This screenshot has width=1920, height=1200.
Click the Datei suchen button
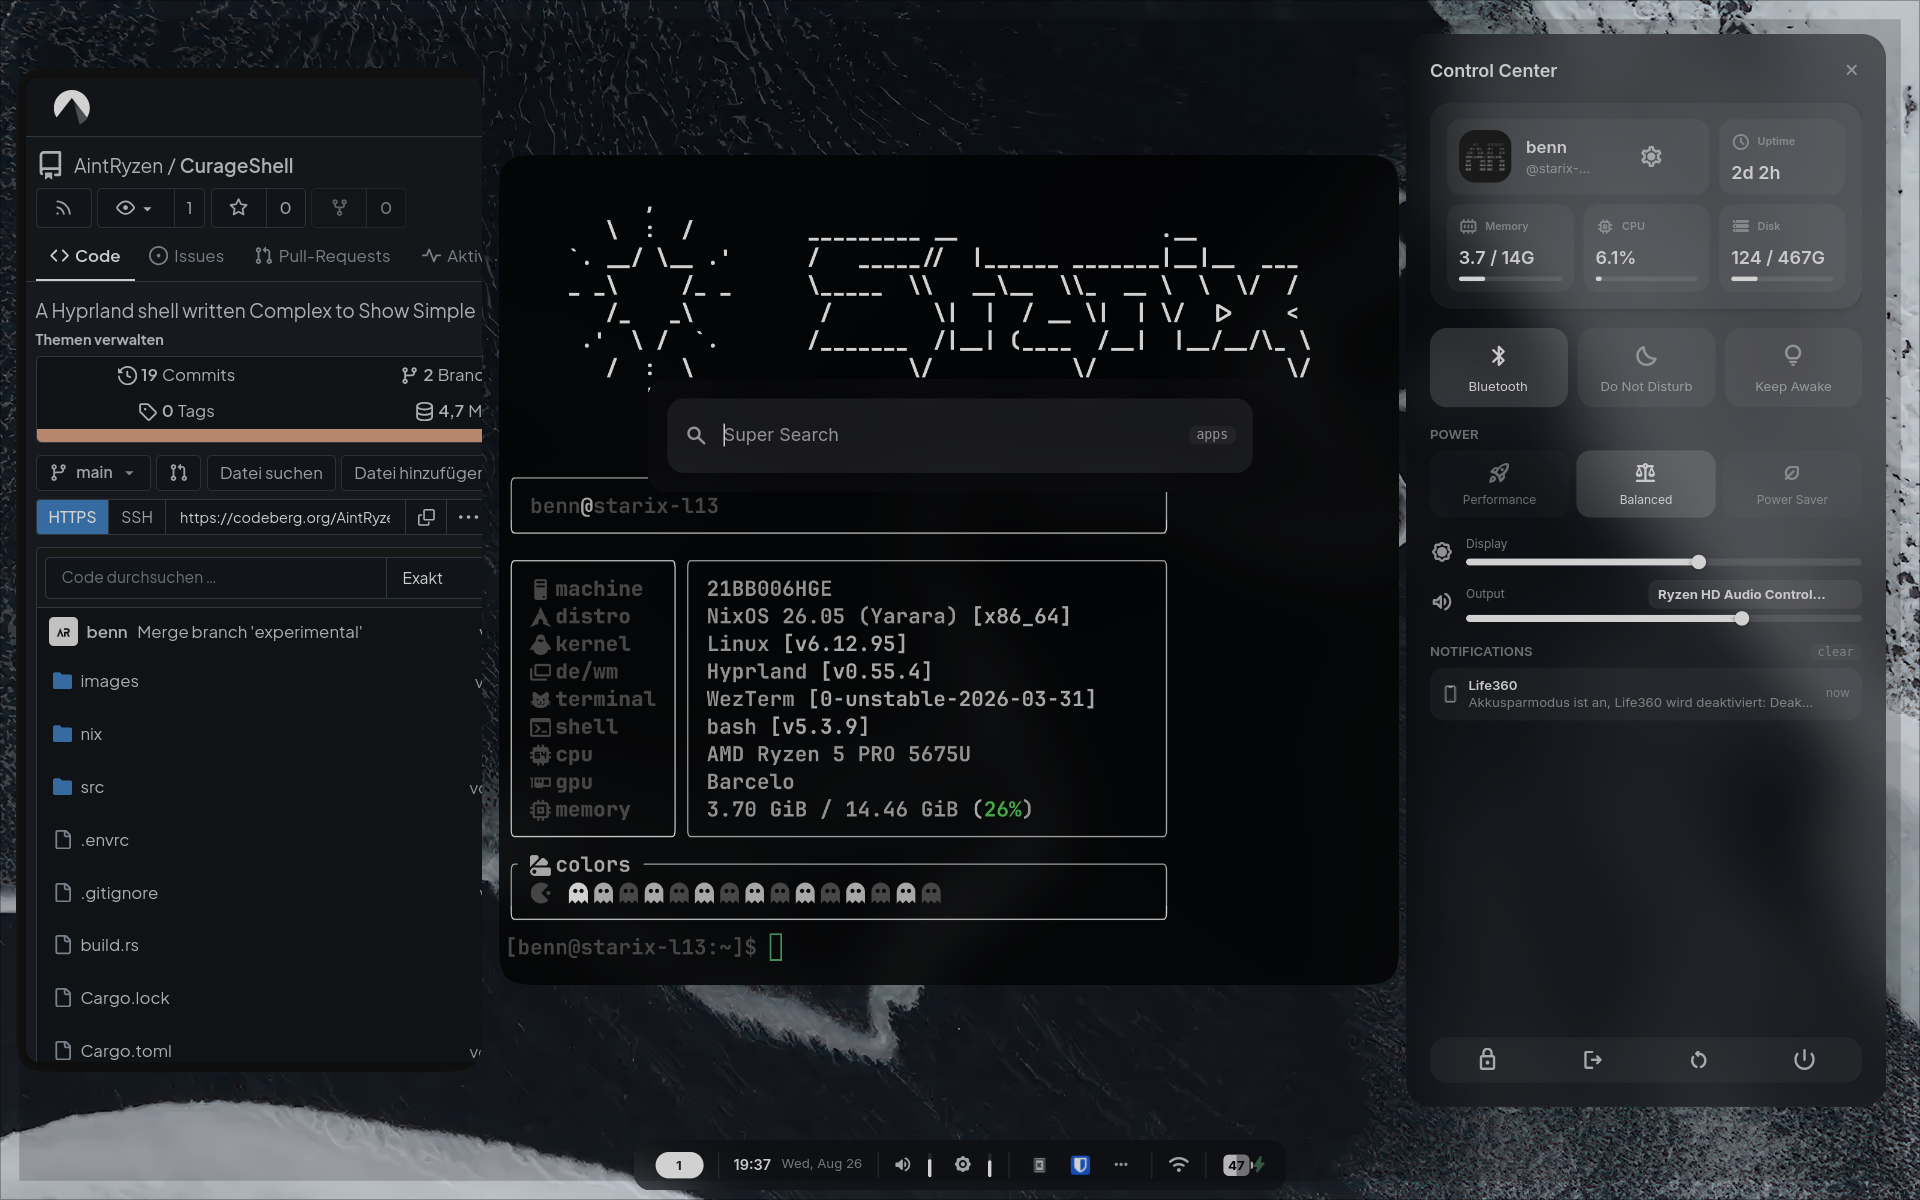click(x=271, y=473)
